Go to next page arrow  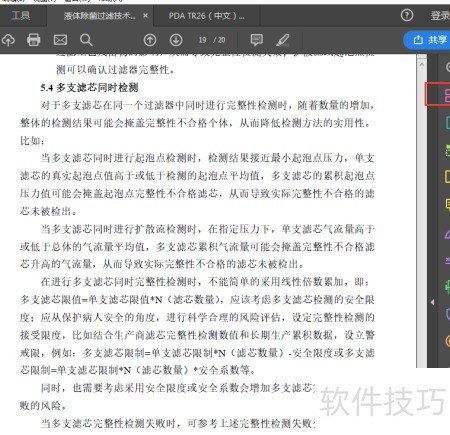click(176, 40)
